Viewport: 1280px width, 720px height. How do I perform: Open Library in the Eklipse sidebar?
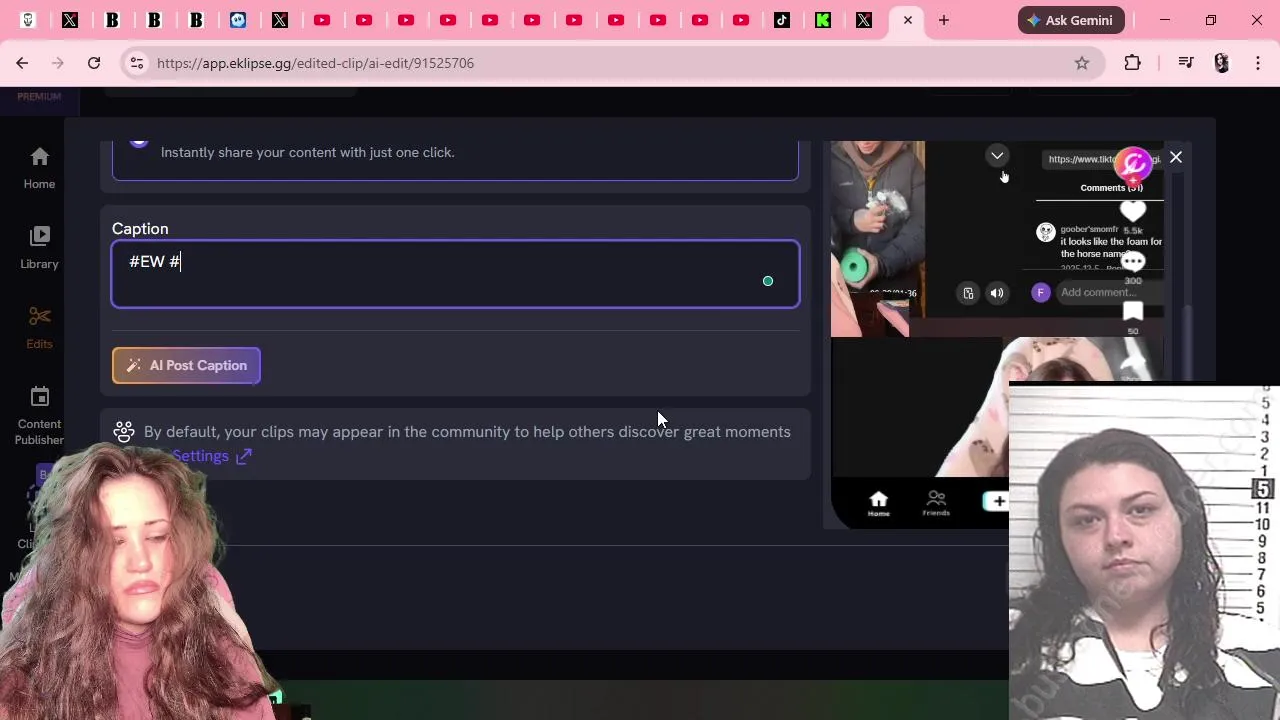pyautogui.click(x=39, y=248)
